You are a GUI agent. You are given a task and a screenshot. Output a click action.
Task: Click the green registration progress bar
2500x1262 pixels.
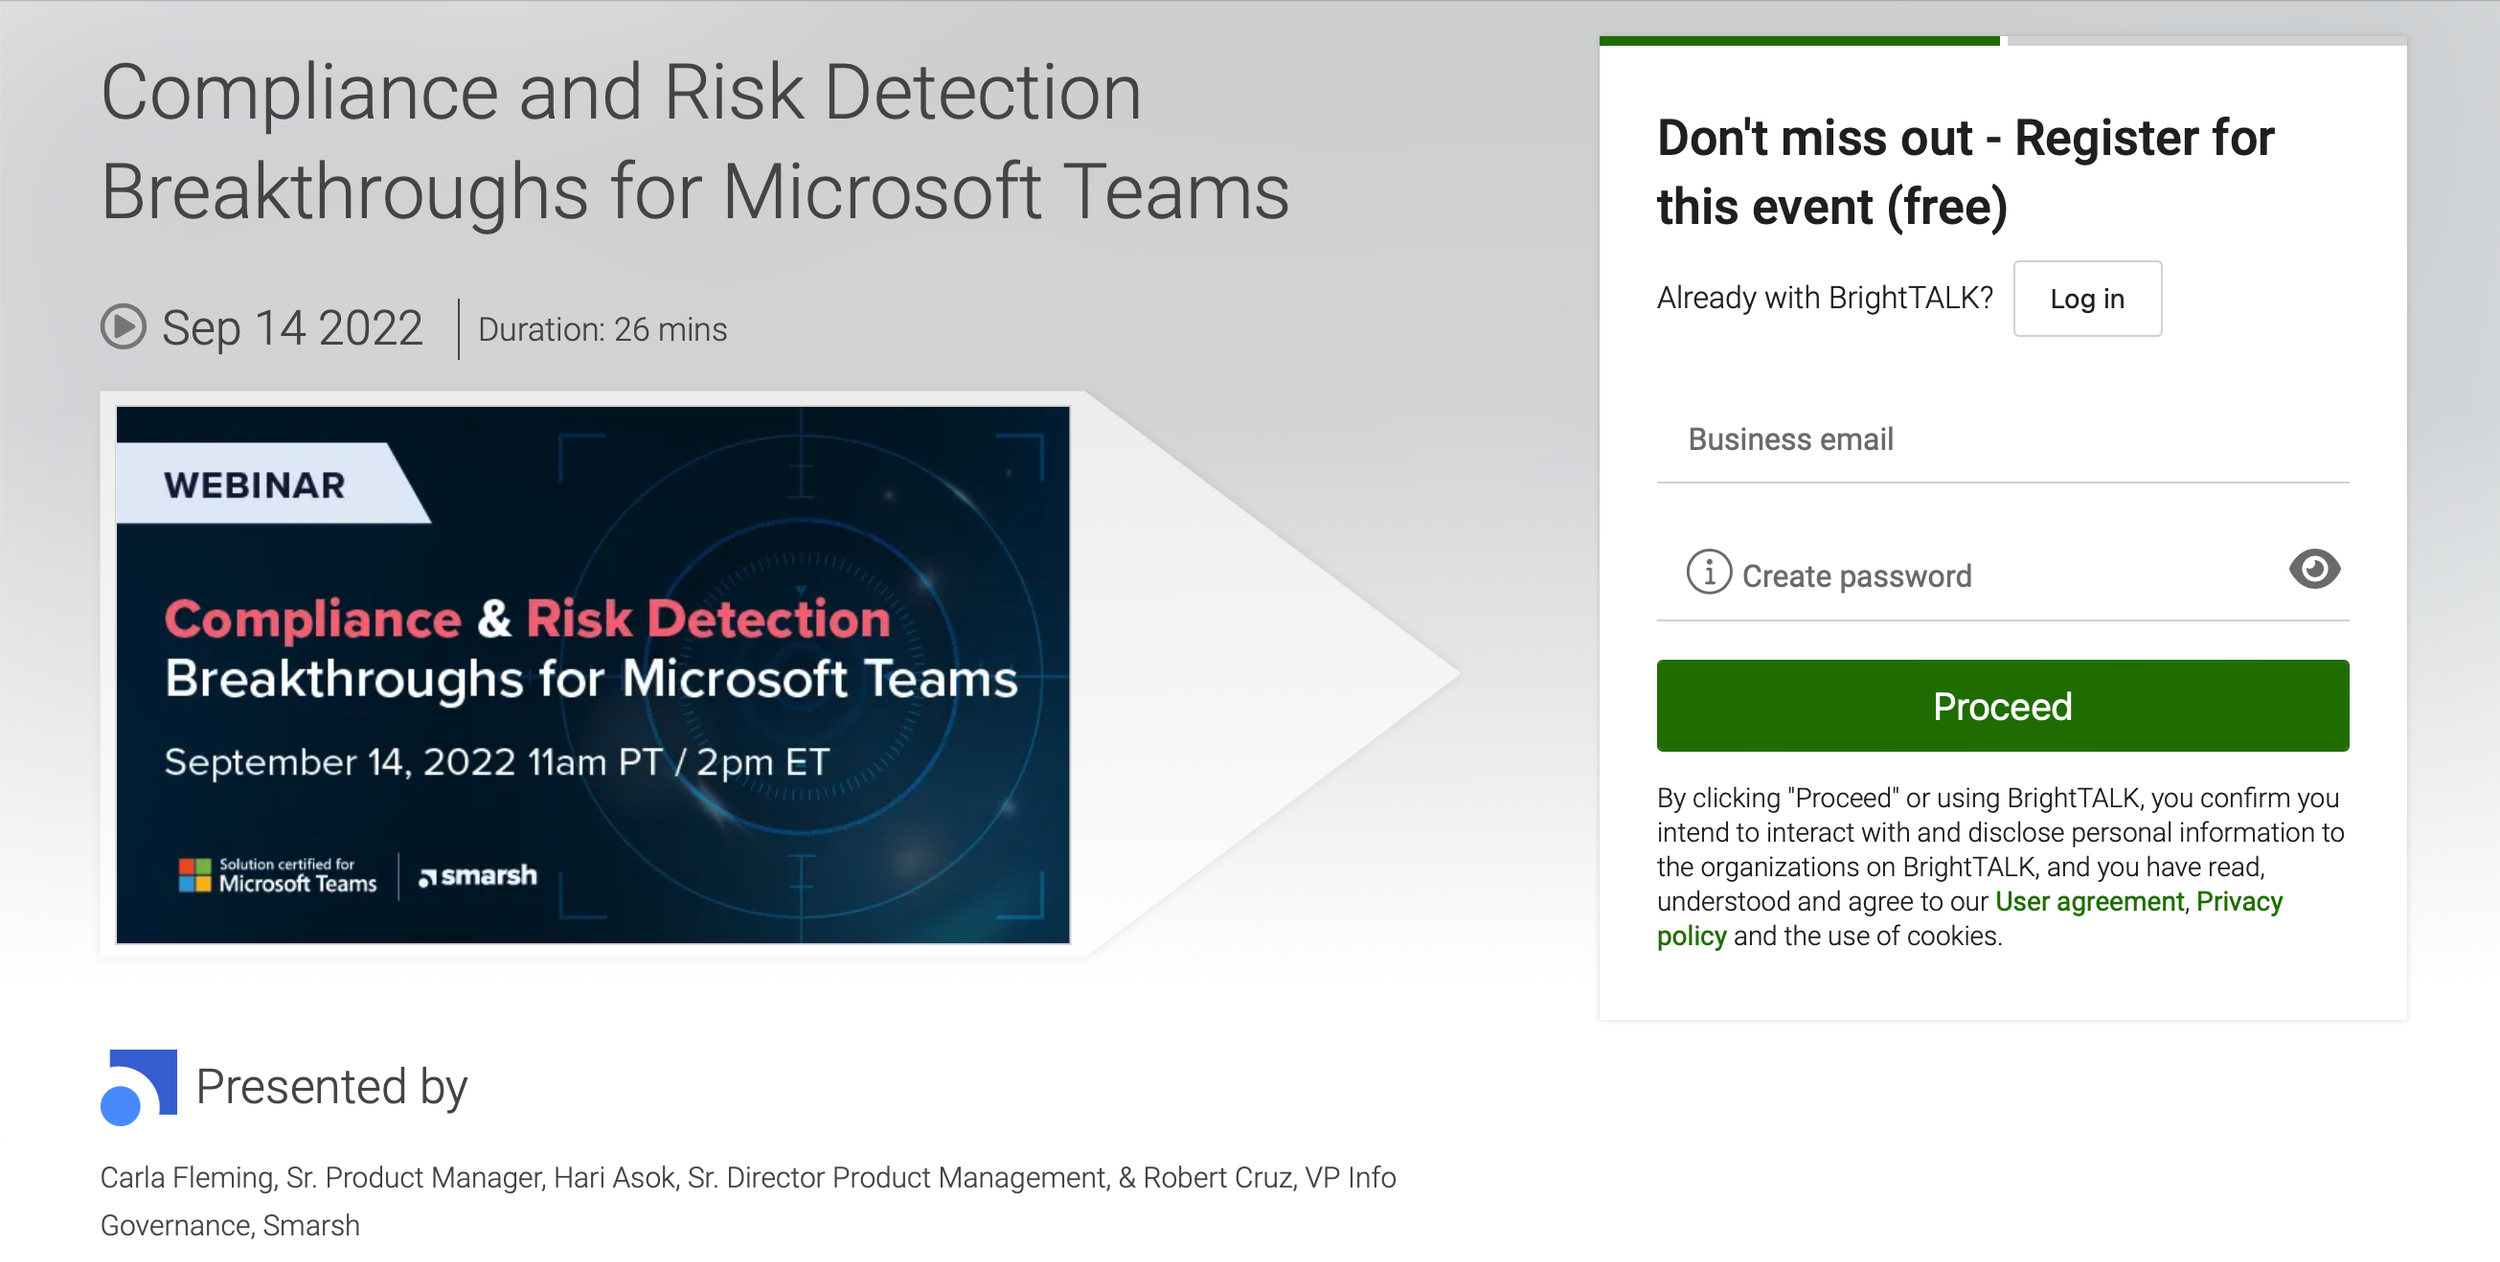[1799, 41]
